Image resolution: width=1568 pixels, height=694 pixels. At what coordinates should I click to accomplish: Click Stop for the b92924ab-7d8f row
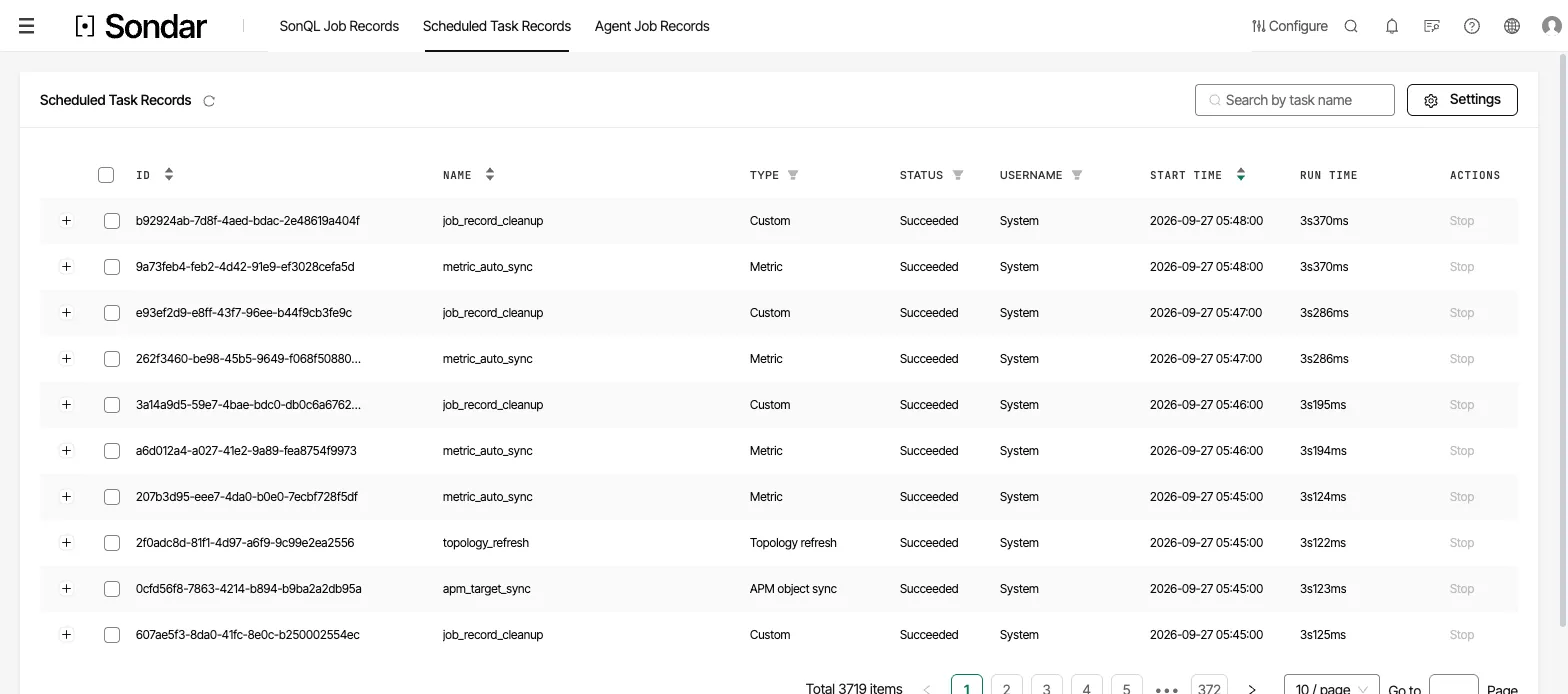(1462, 221)
